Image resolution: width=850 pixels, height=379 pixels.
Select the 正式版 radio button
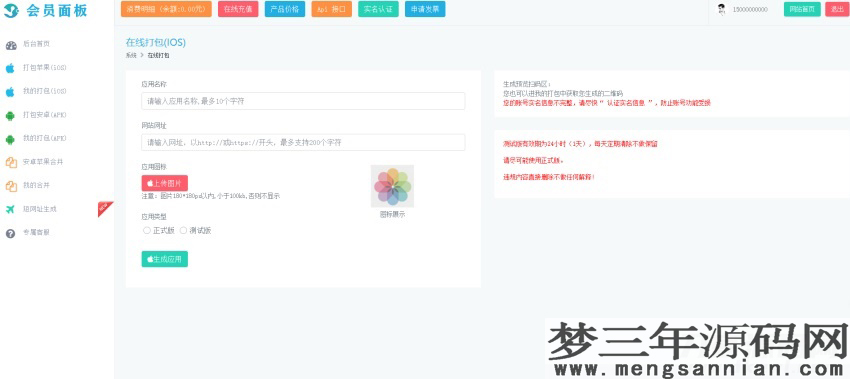click(x=146, y=230)
